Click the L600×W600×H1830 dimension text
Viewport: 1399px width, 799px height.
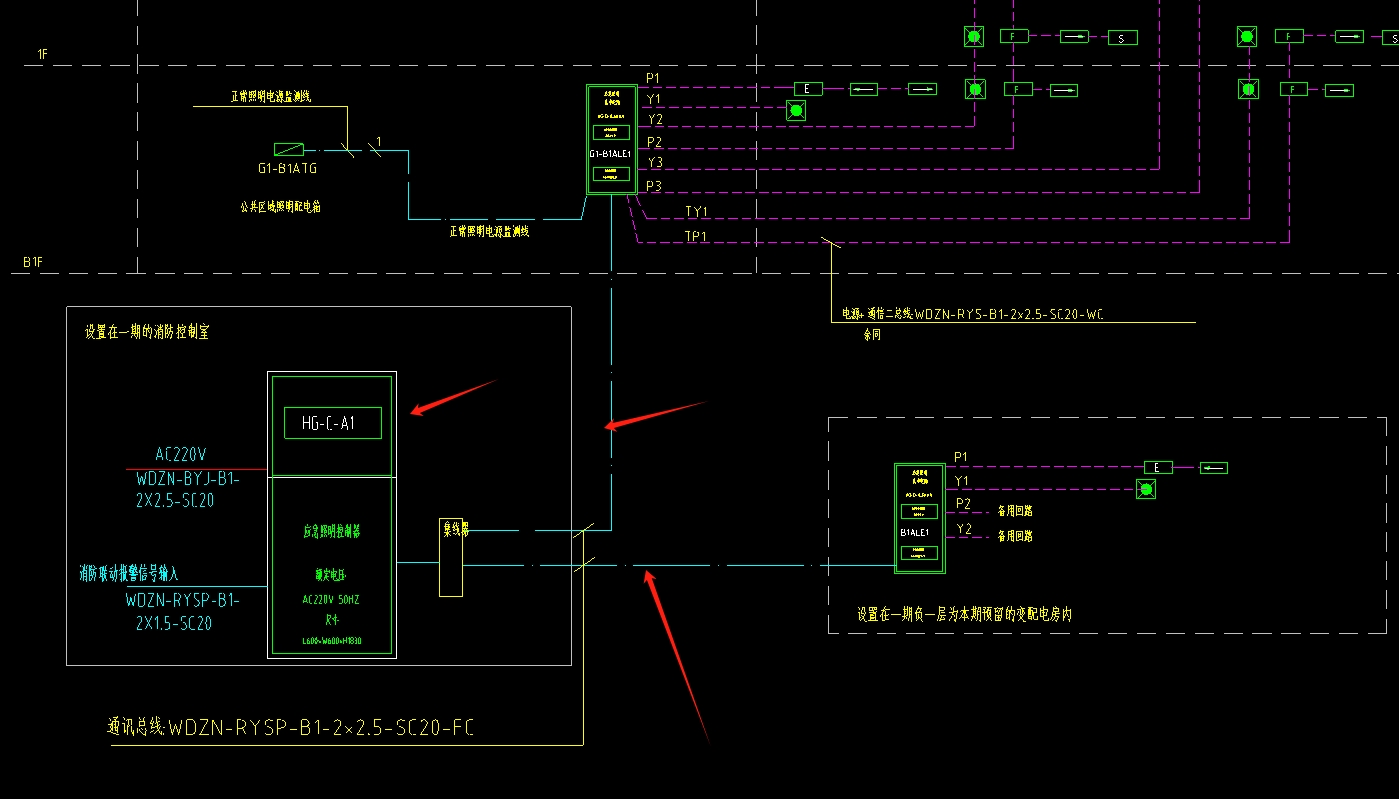332,642
